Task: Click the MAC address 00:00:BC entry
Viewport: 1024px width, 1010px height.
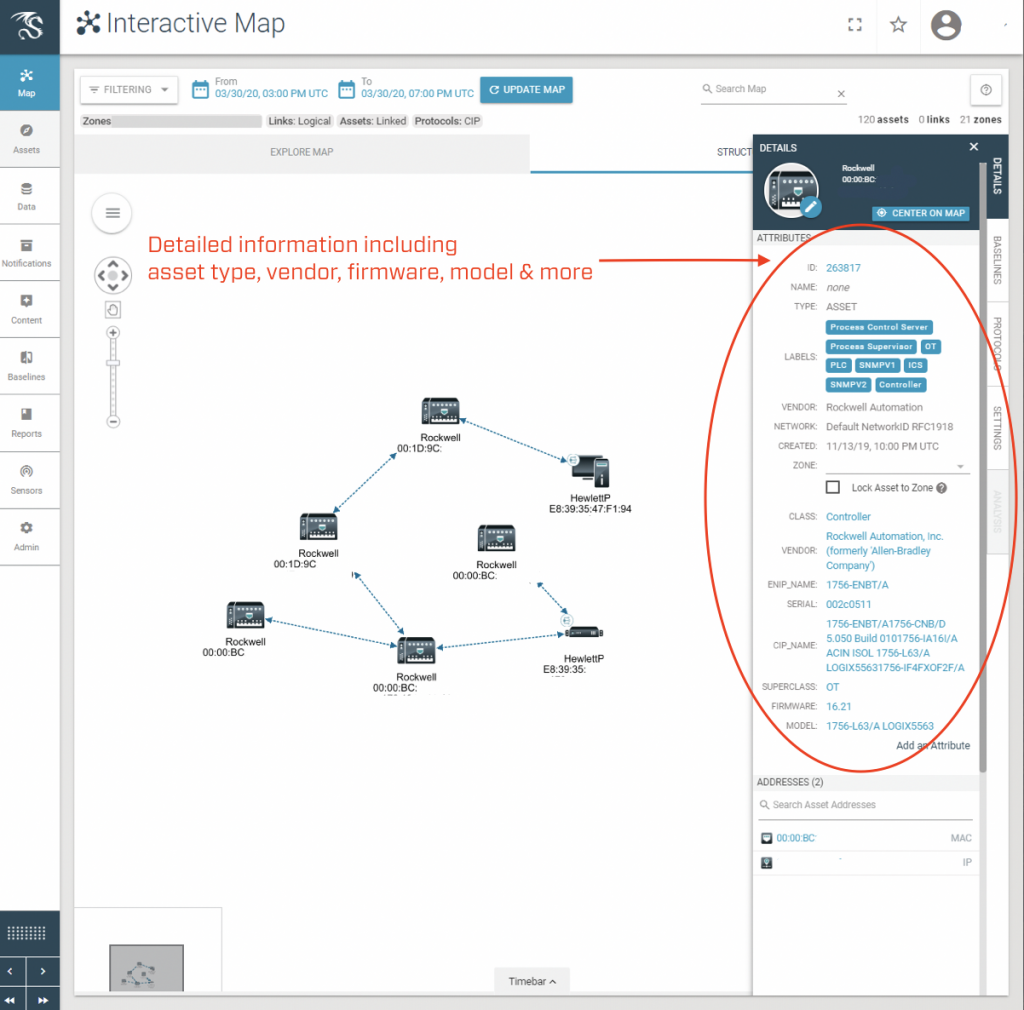Action: tap(795, 838)
